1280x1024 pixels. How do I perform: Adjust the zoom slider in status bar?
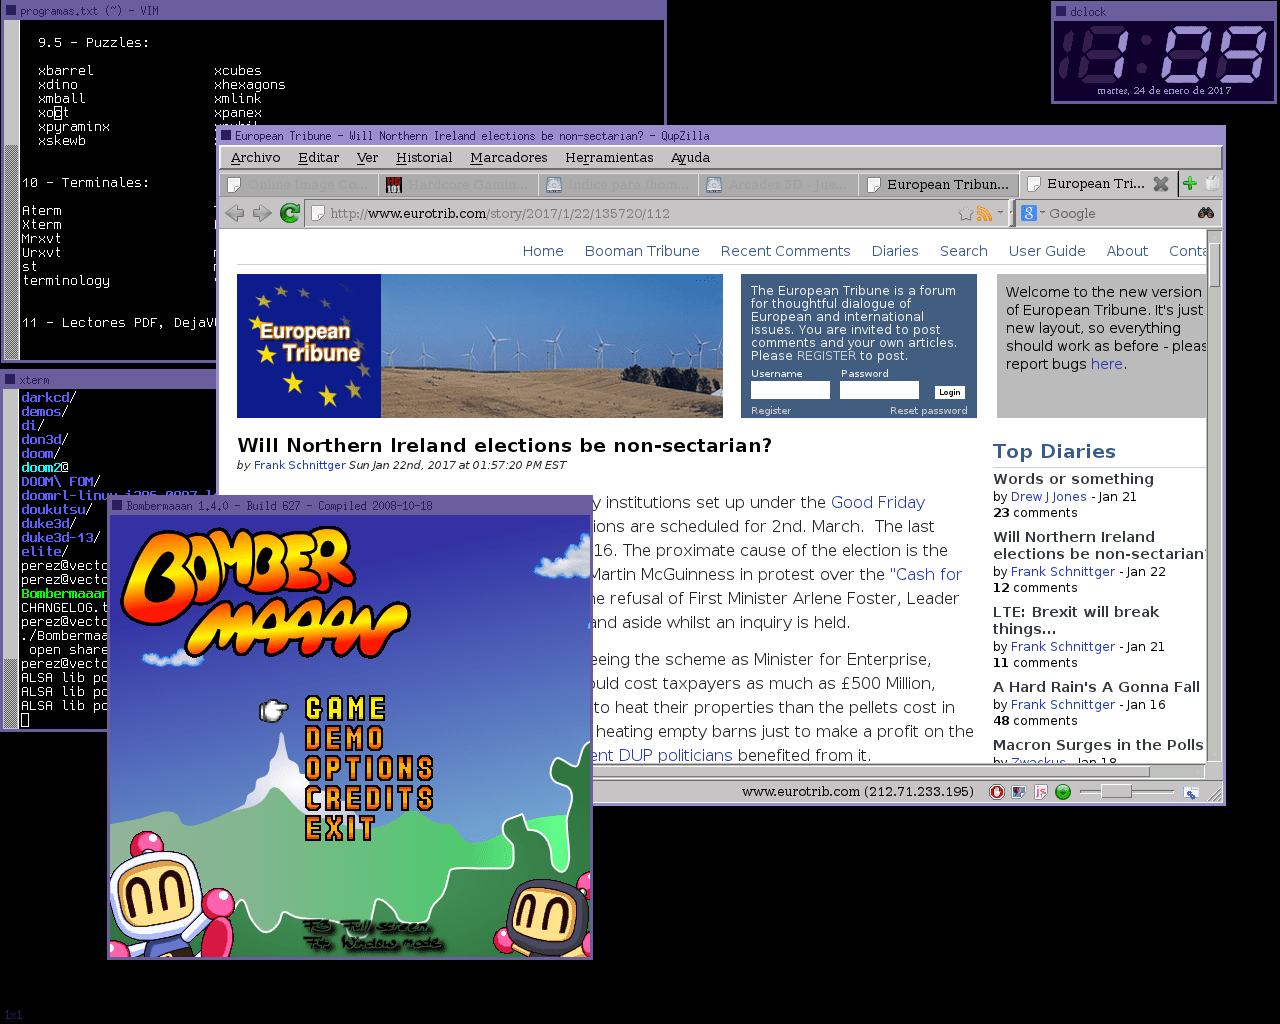[x=1116, y=792]
